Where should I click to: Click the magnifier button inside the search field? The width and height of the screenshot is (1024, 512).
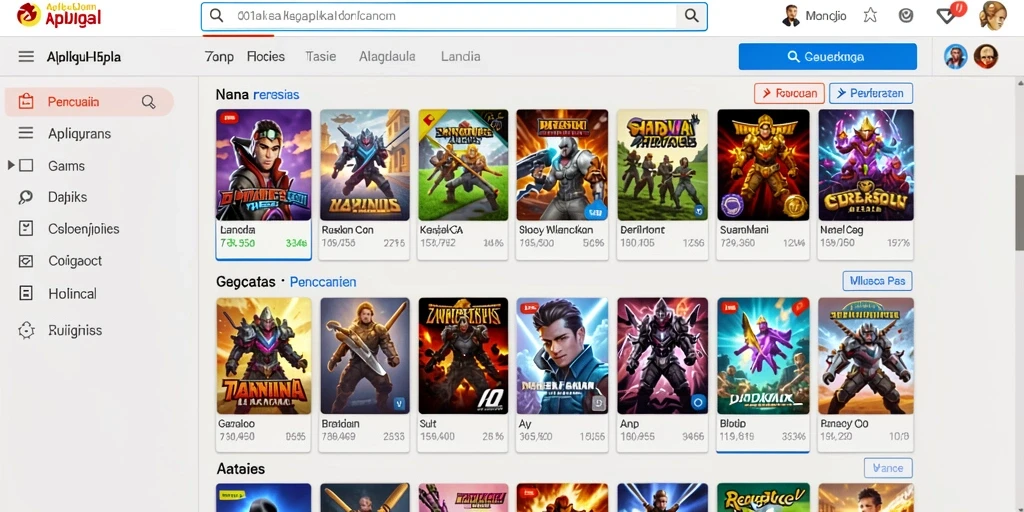pyautogui.click(x=691, y=16)
